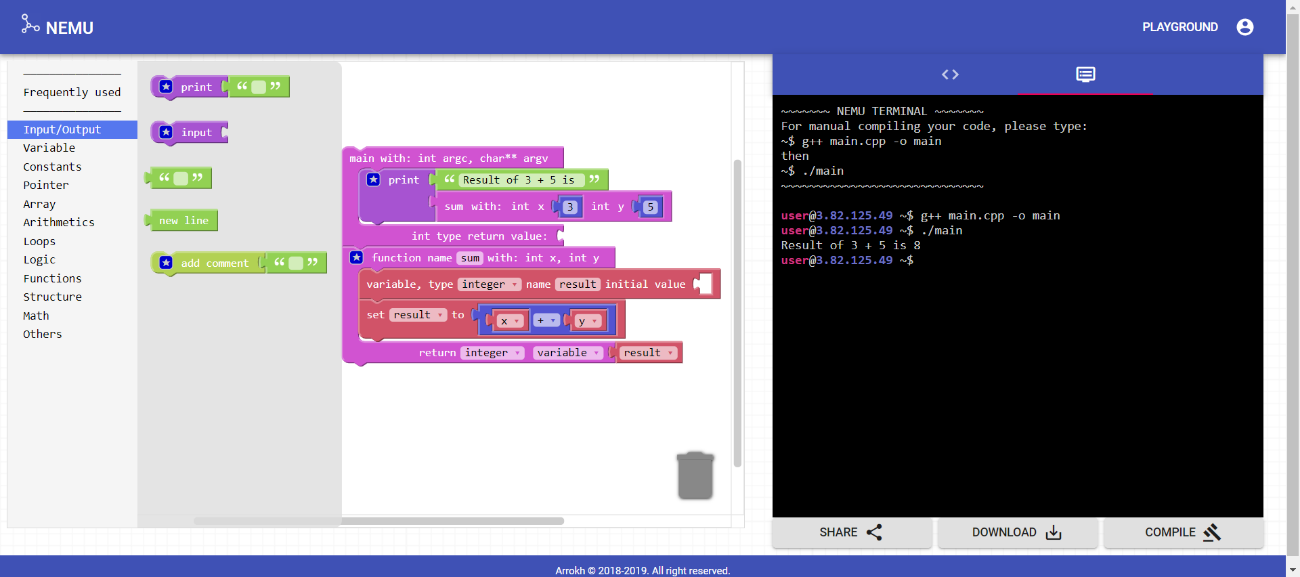This screenshot has width=1300, height=577.
Task: Click the NEMU title text in header
Action: click(x=70, y=27)
